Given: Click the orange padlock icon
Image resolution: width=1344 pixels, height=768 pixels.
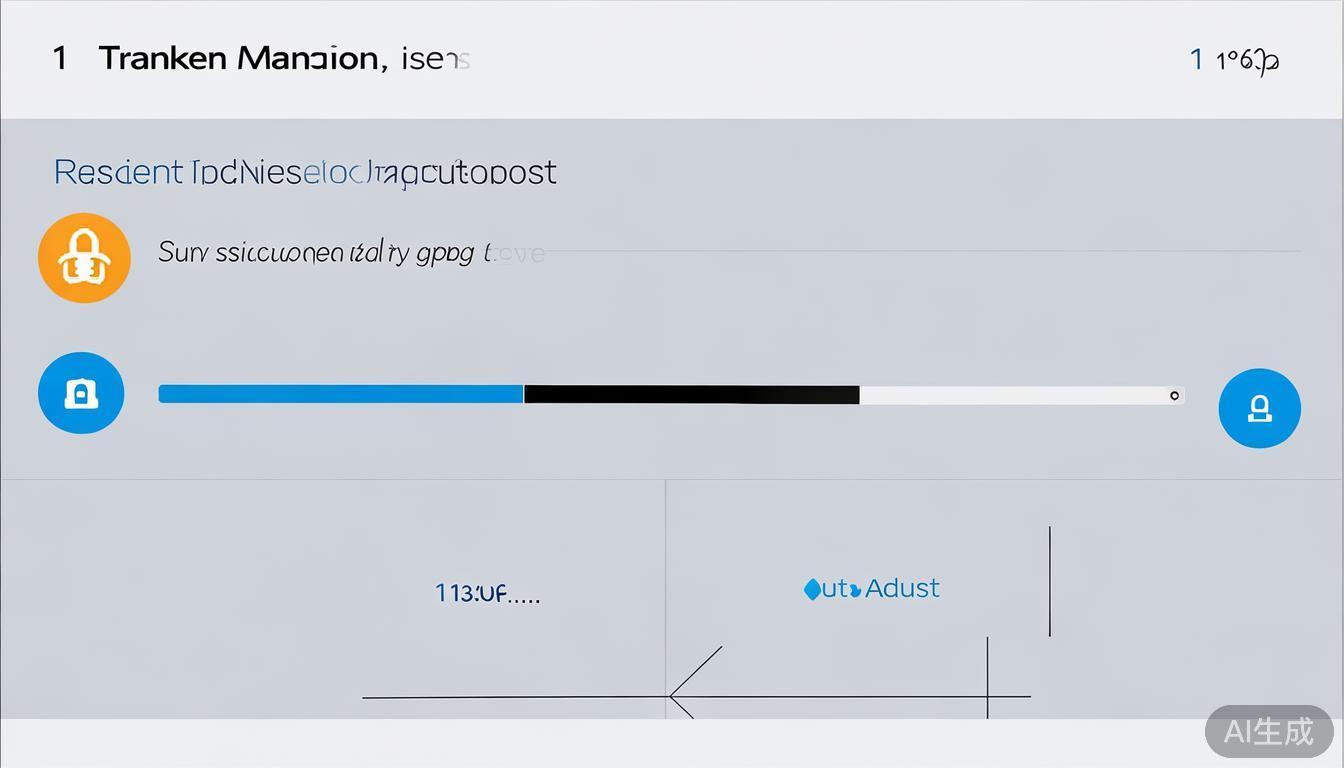Looking at the screenshot, I should pyautogui.click(x=84, y=258).
